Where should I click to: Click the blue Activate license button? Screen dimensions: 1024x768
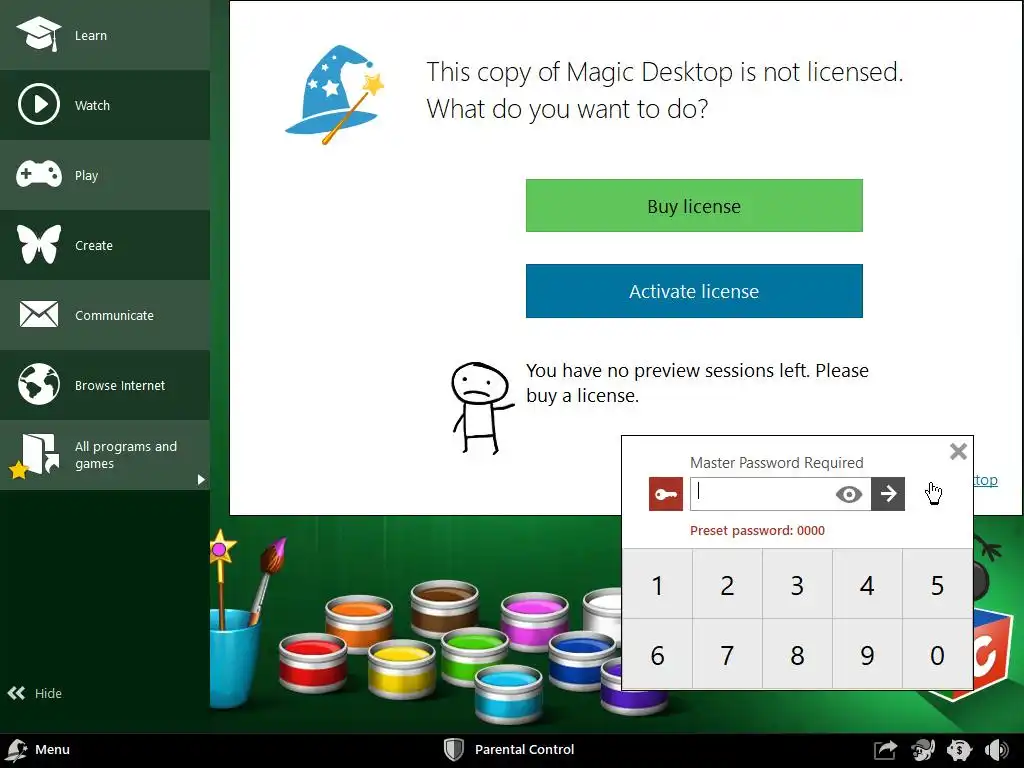click(694, 291)
